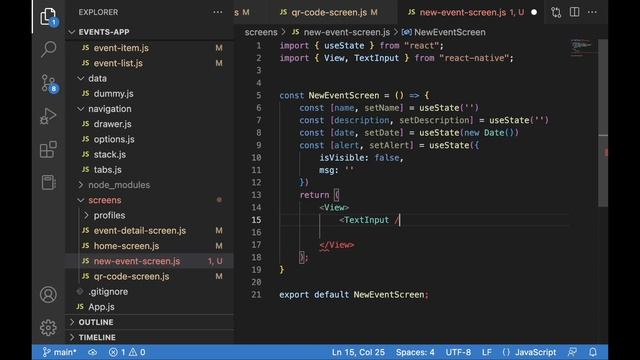Click unsaved dot on new-event-screen.js tab

coord(534,12)
